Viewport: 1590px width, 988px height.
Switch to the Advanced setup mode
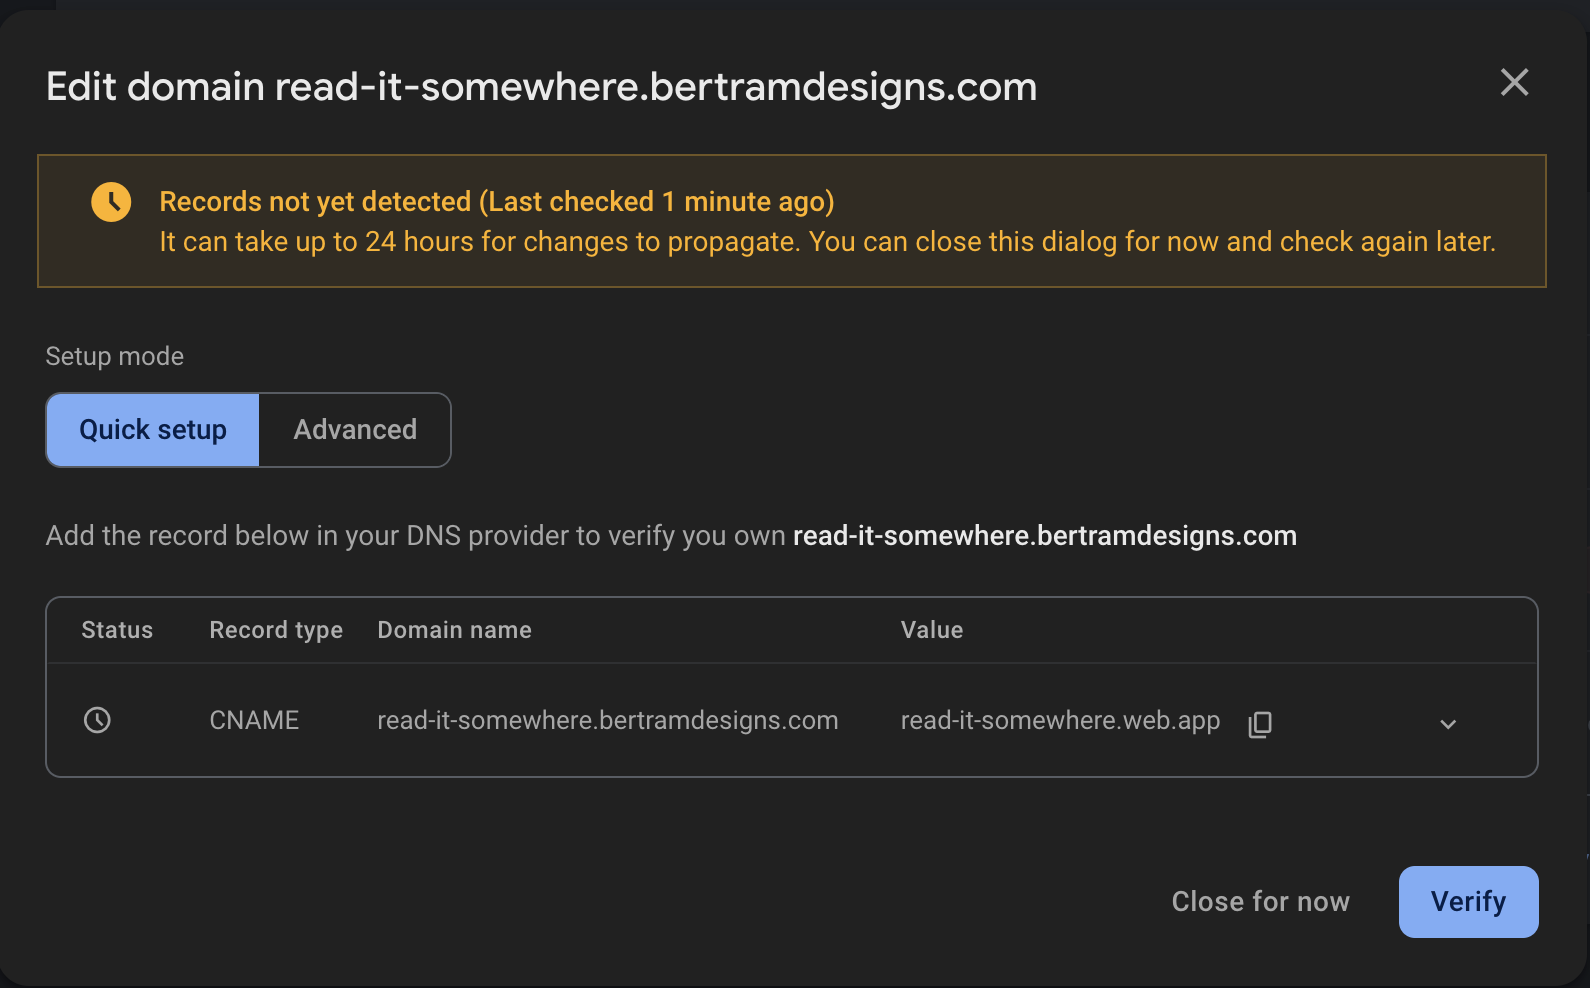(355, 430)
